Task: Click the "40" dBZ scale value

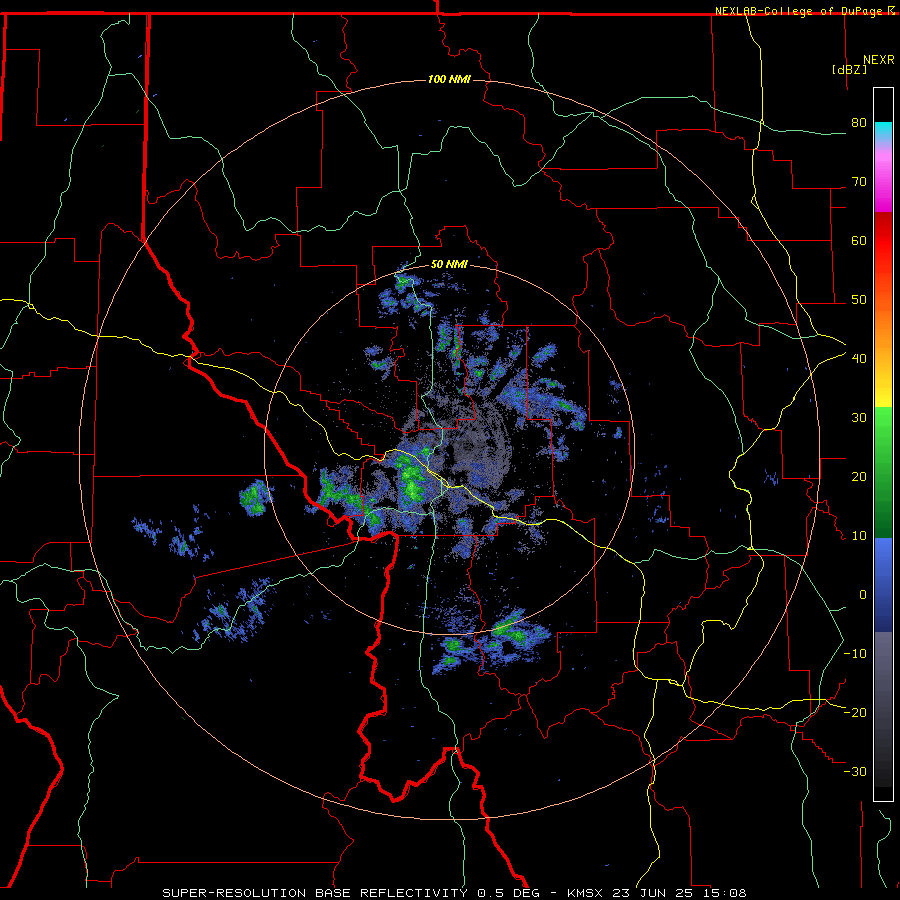Action: click(859, 358)
